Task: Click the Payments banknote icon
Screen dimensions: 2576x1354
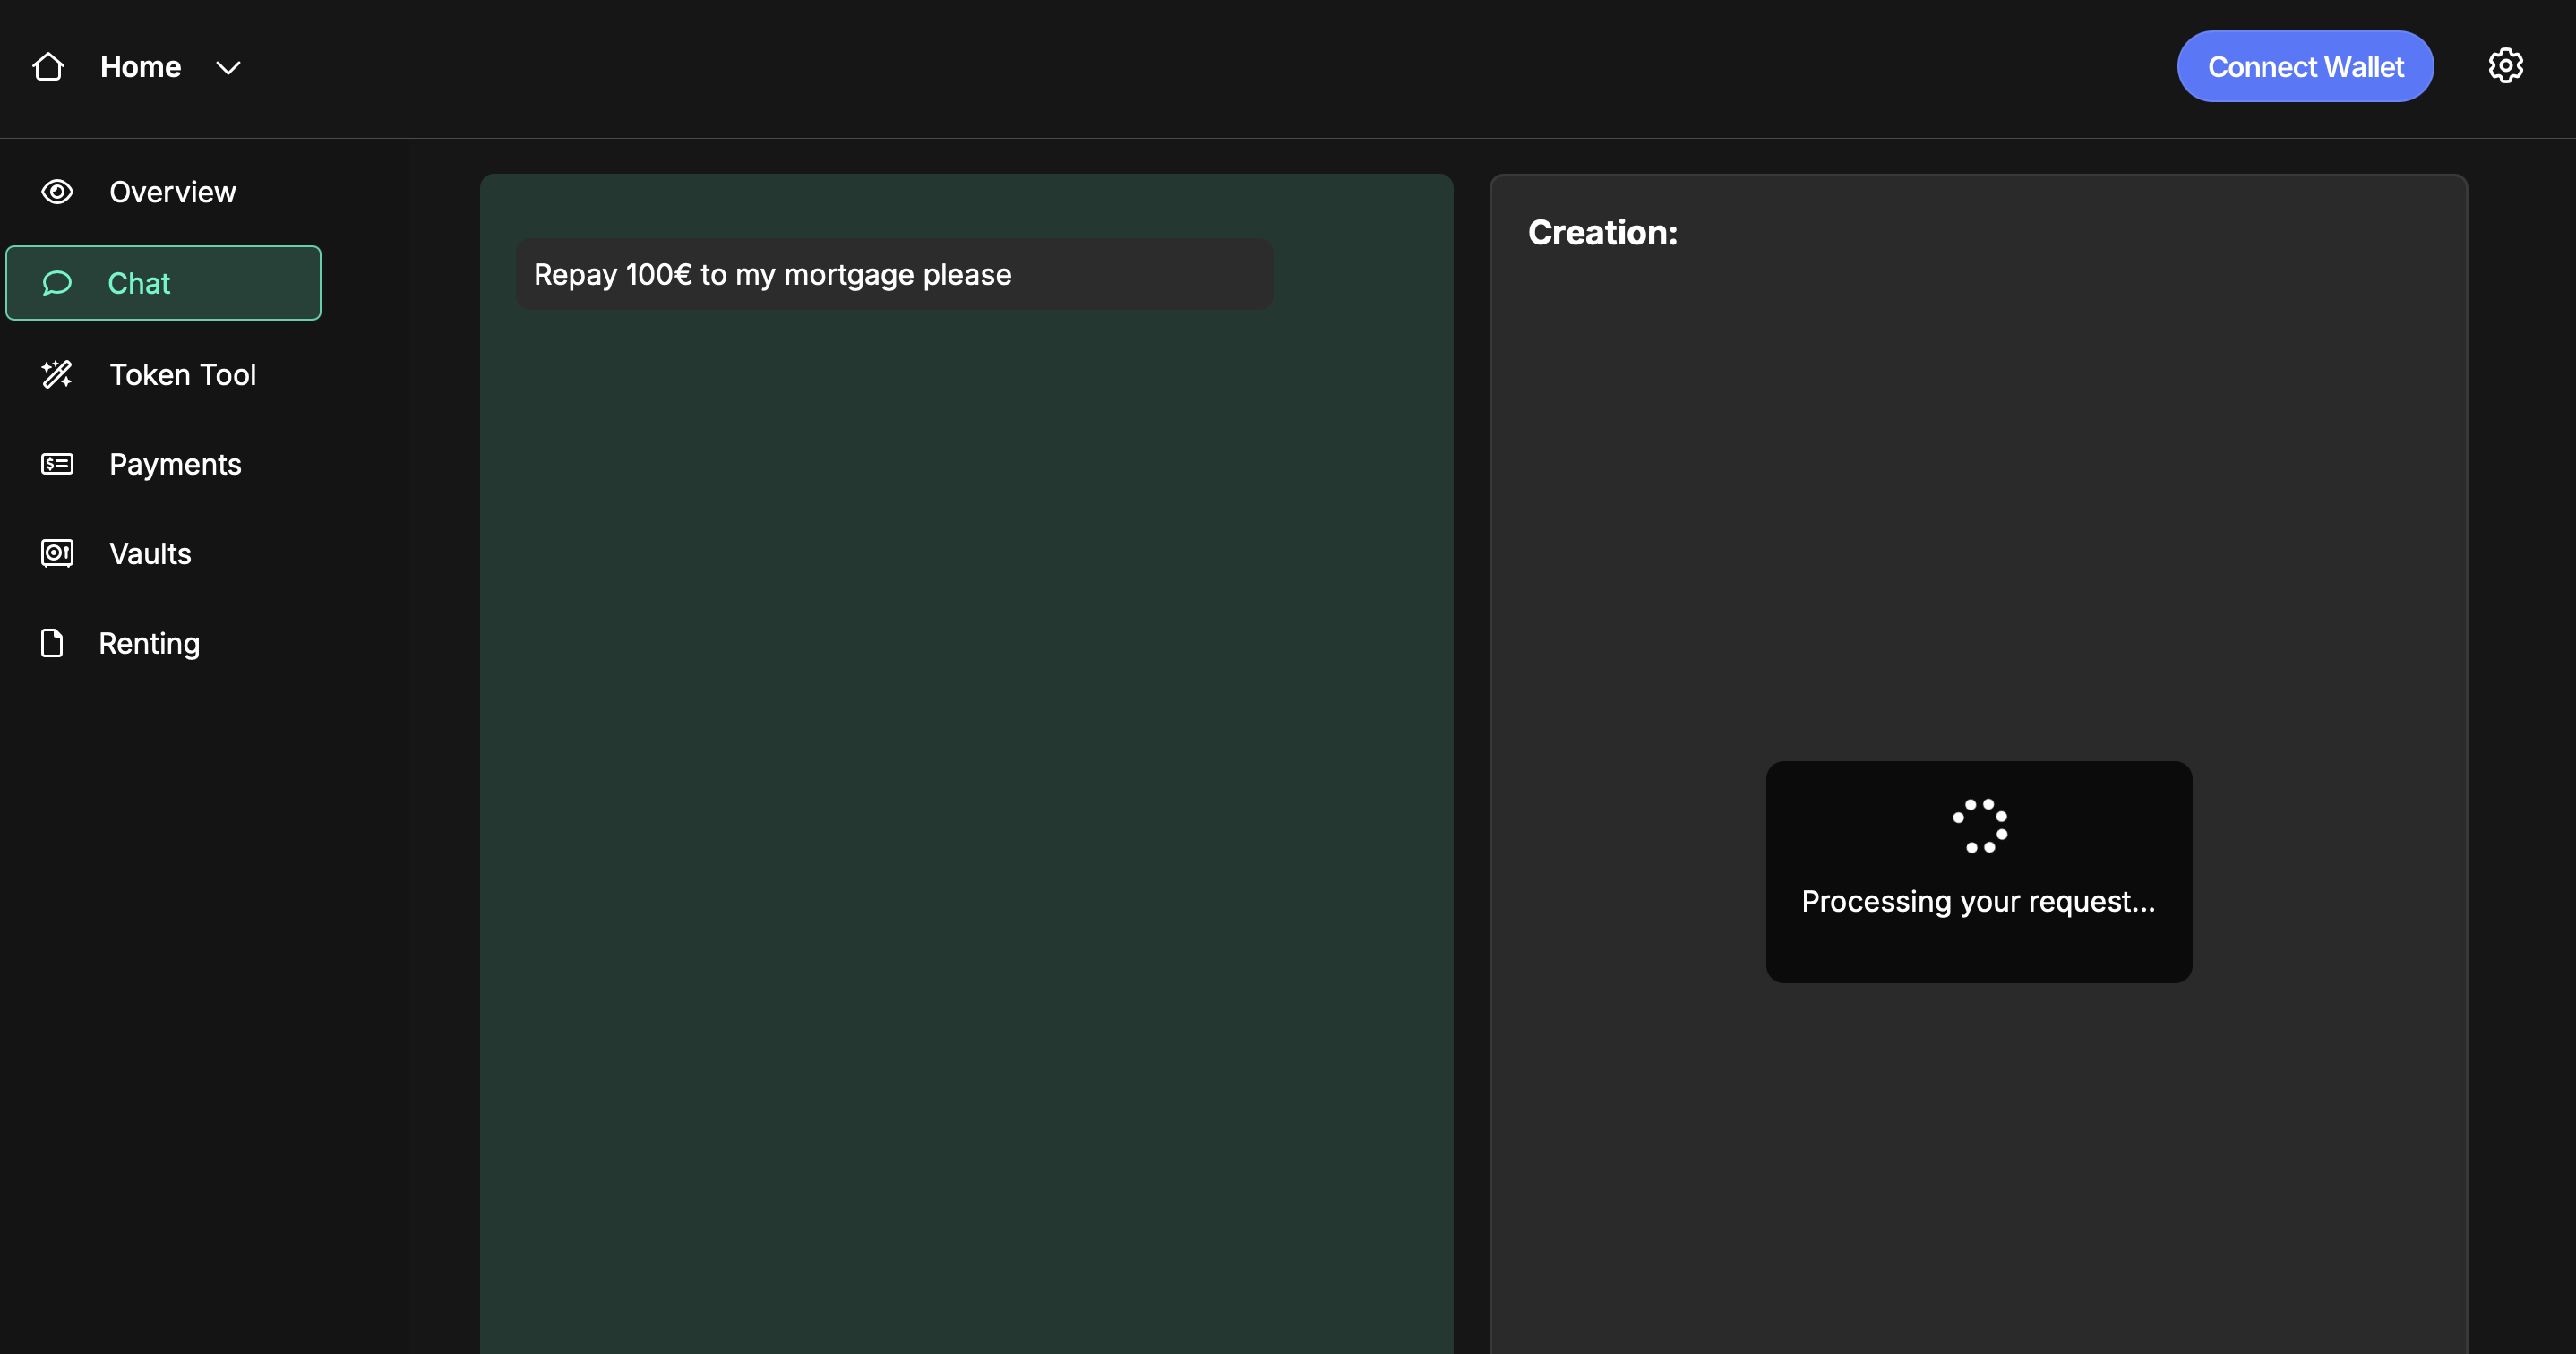Action: tap(57, 464)
